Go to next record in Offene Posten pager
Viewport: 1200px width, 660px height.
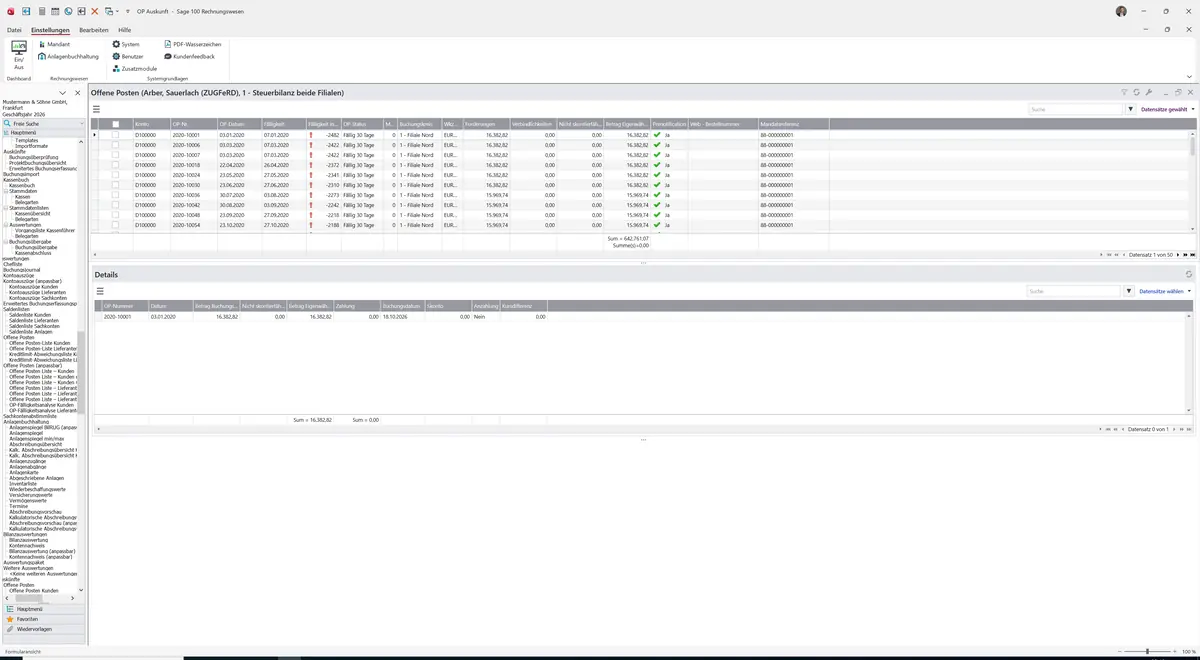(x=1179, y=255)
